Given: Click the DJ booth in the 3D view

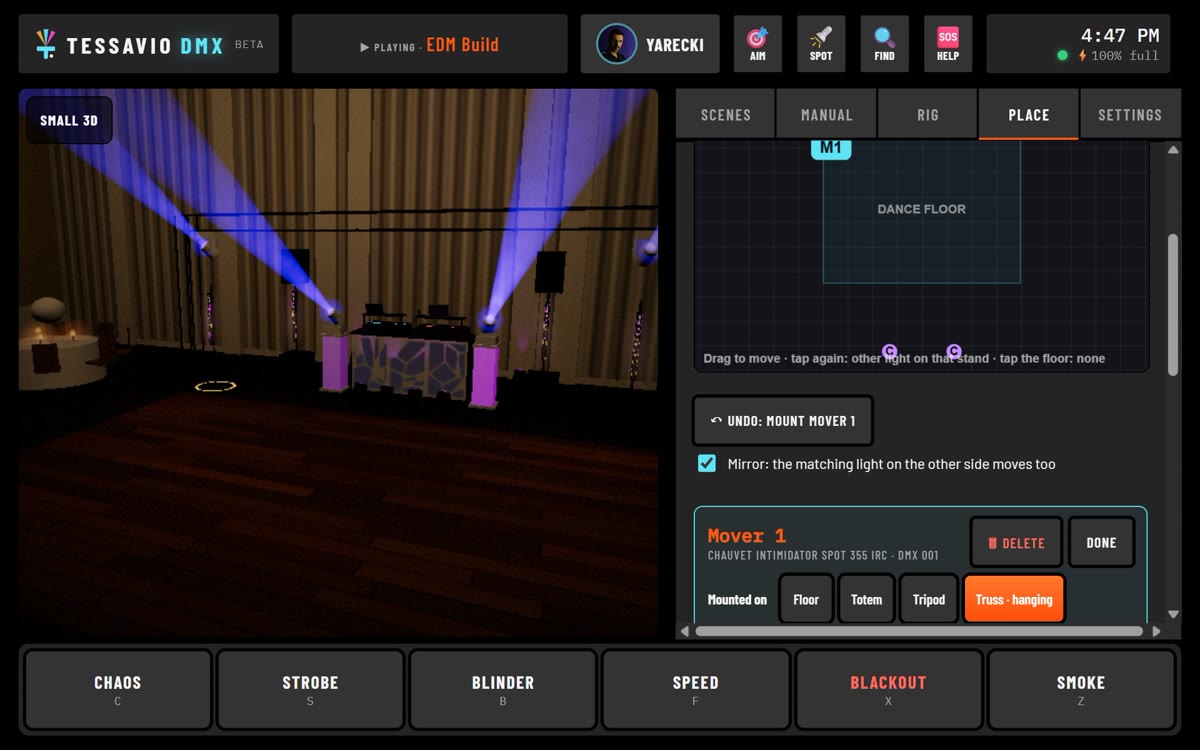Looking at the screenshot, I should tap(410, 360).
